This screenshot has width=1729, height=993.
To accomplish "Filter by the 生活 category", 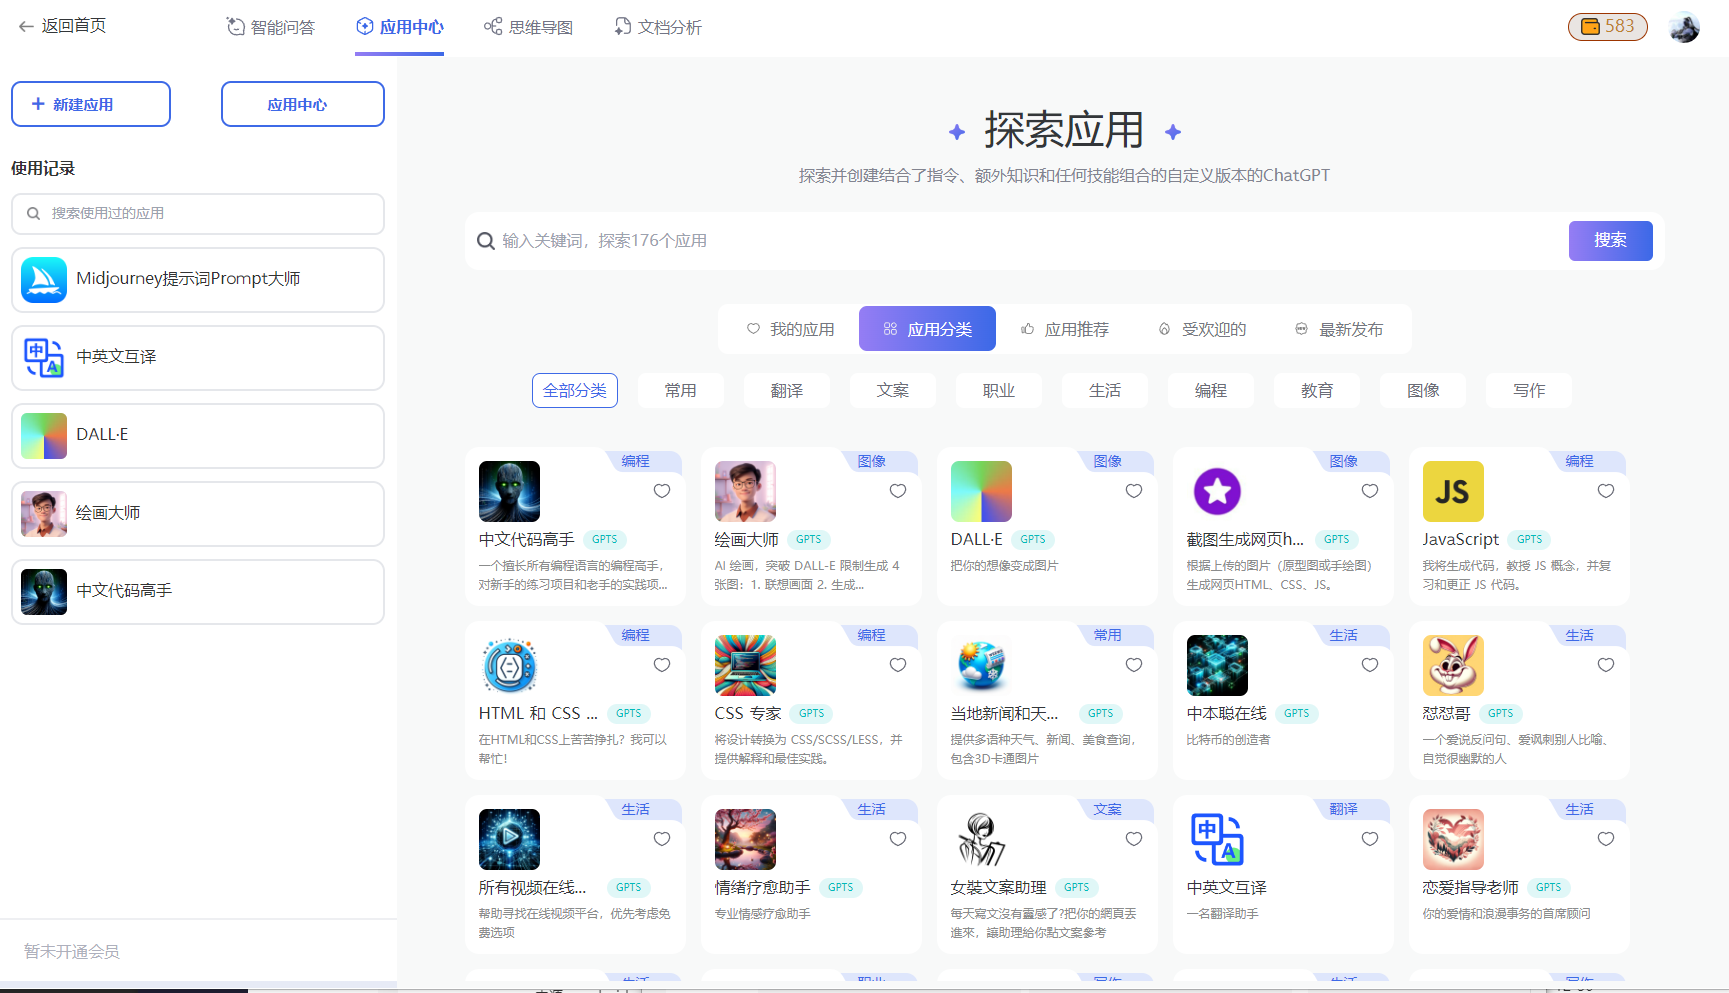I will (x=1105, y=390).
